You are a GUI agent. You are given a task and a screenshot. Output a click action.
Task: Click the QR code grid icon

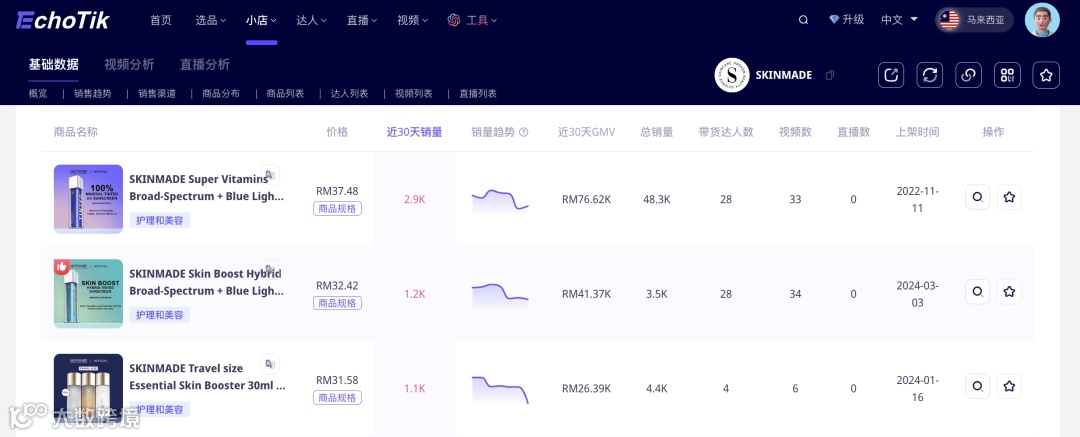tap(1007, 75)
